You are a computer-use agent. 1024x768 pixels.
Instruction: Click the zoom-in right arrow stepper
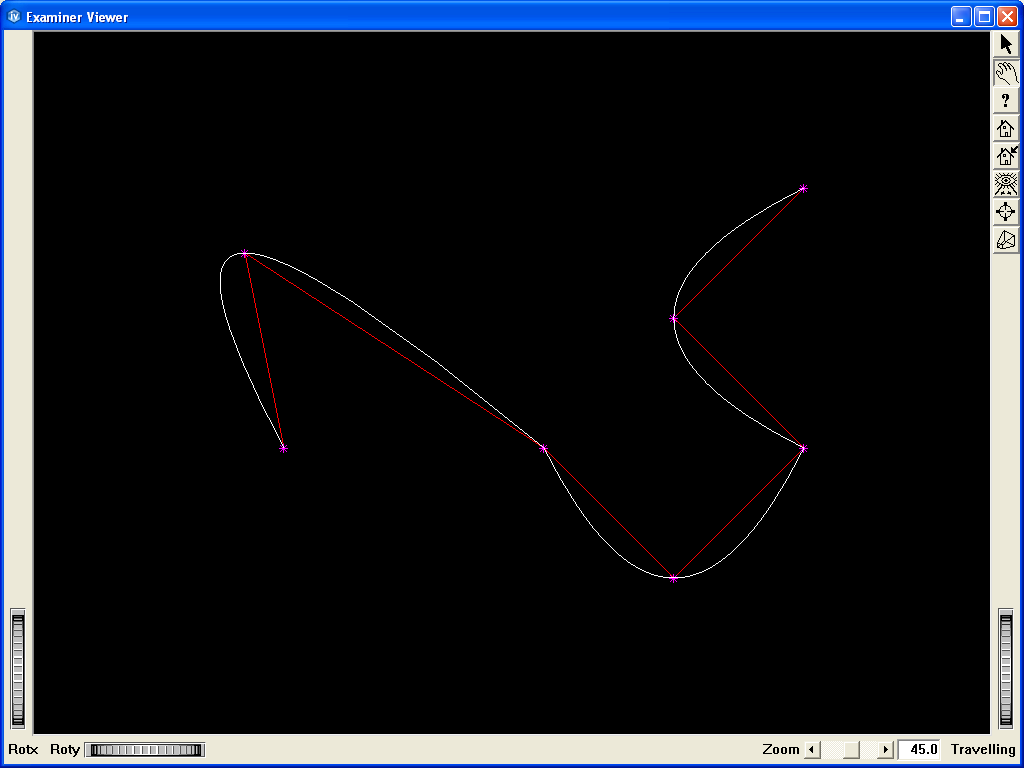(x=884, y=749)
